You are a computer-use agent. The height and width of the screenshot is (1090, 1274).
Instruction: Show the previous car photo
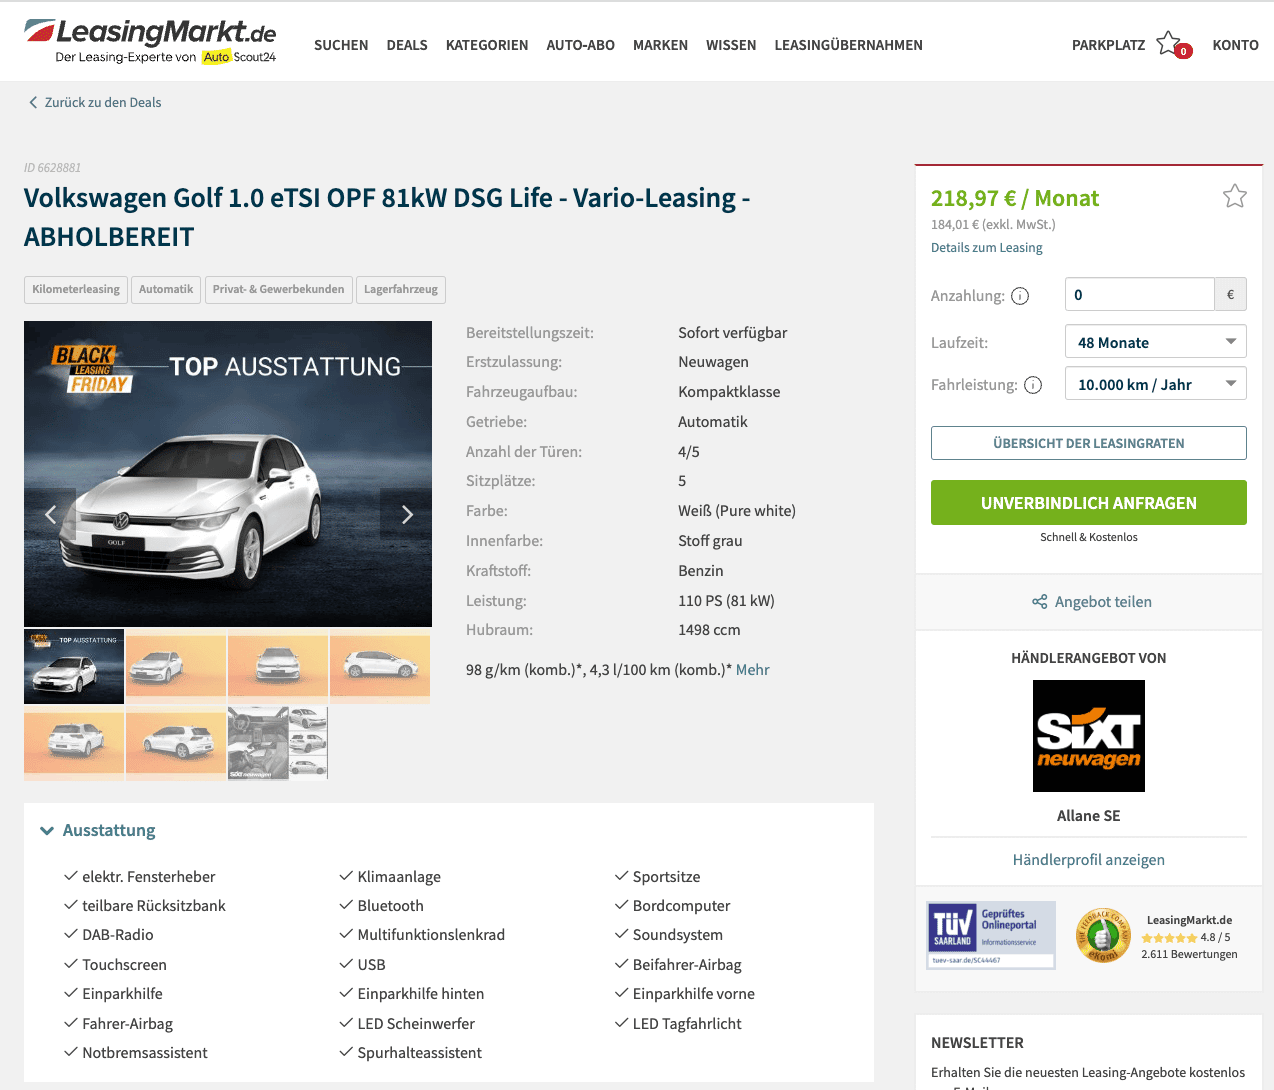51,514
